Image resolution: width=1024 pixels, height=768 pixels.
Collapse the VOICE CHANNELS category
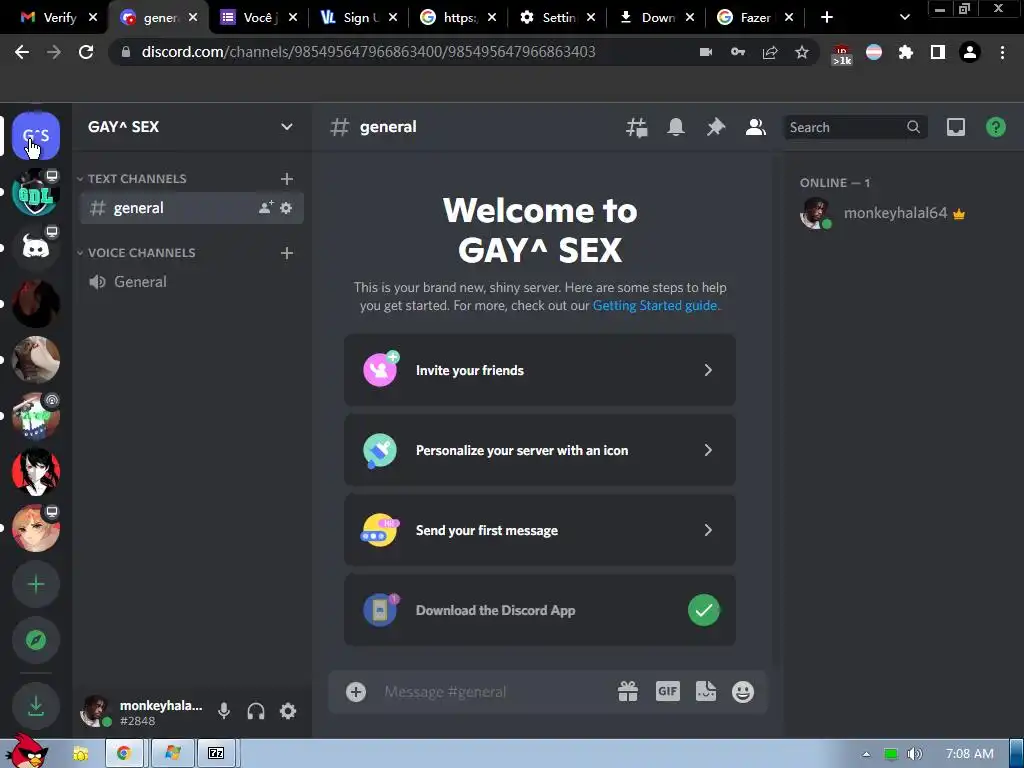coord(136,253)
